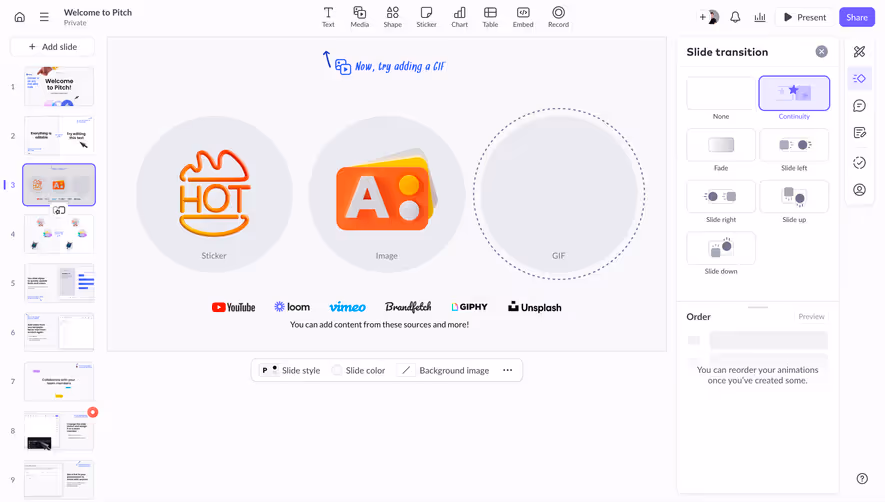Click the red comment badge on slide 8
Screen dimensions: 885x502
93,412
